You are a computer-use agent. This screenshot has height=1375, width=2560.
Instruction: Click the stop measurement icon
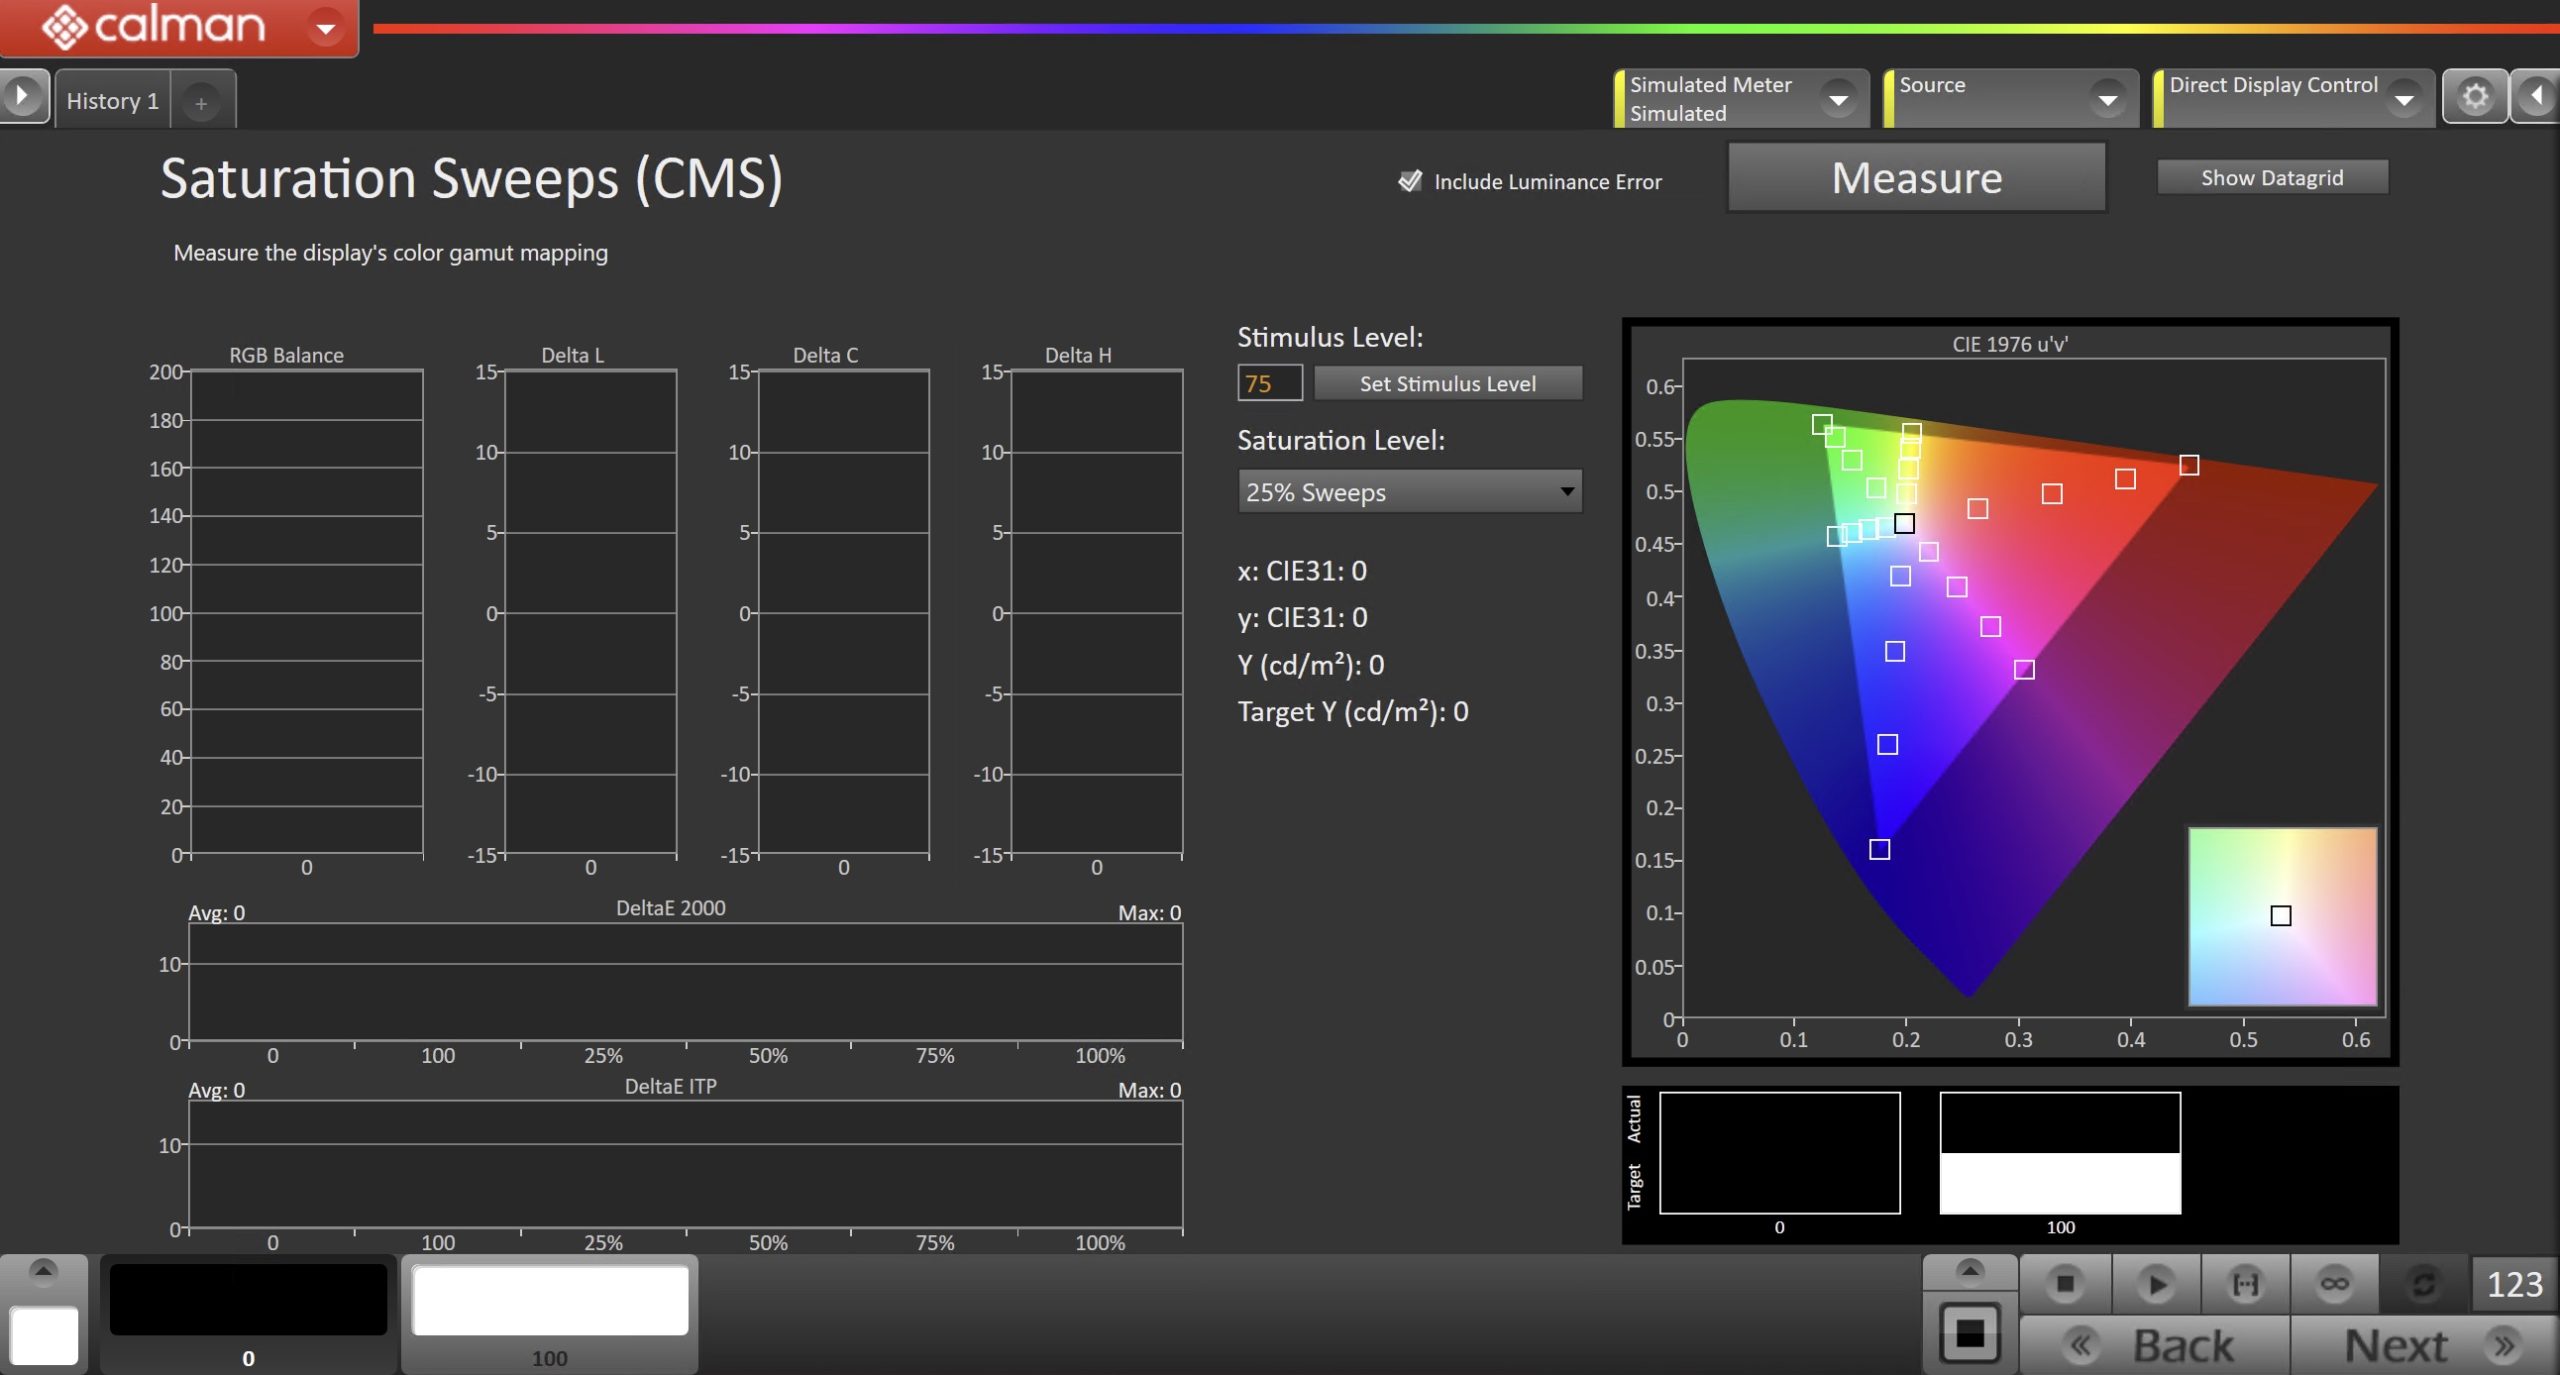2064,1283
